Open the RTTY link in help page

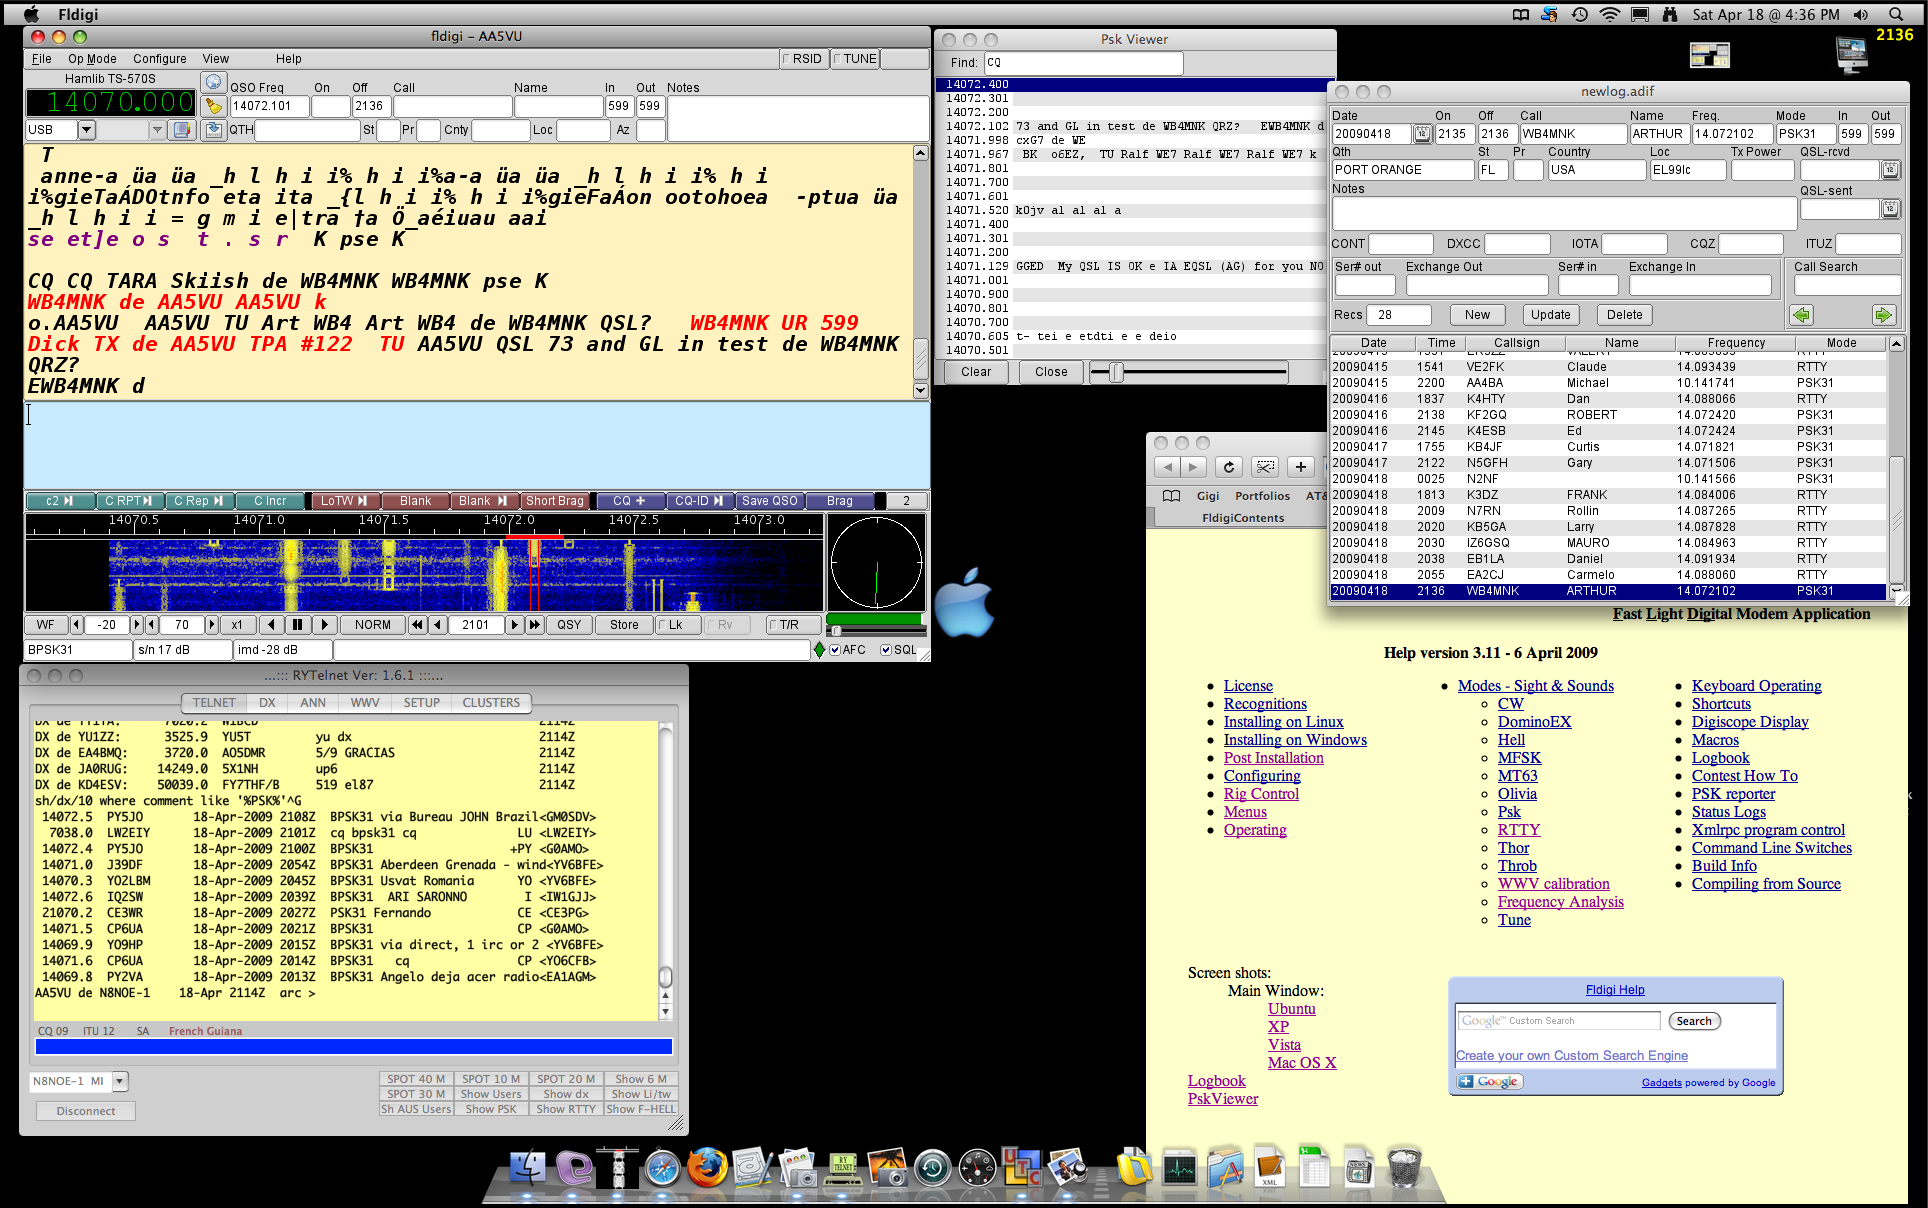[1519, 830]
